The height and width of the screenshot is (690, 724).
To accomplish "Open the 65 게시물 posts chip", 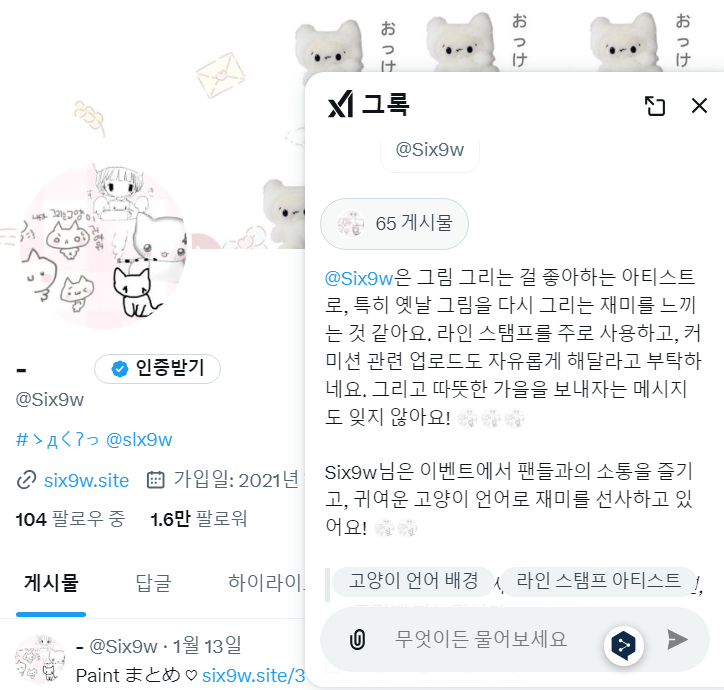I will (394, 224).
